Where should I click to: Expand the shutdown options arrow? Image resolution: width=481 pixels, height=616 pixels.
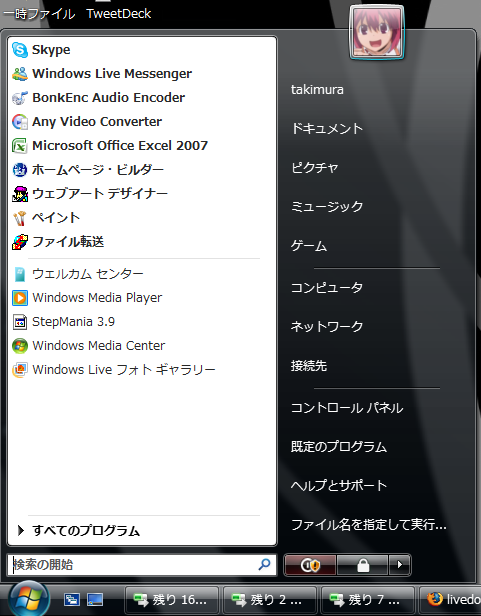(400, 565)
